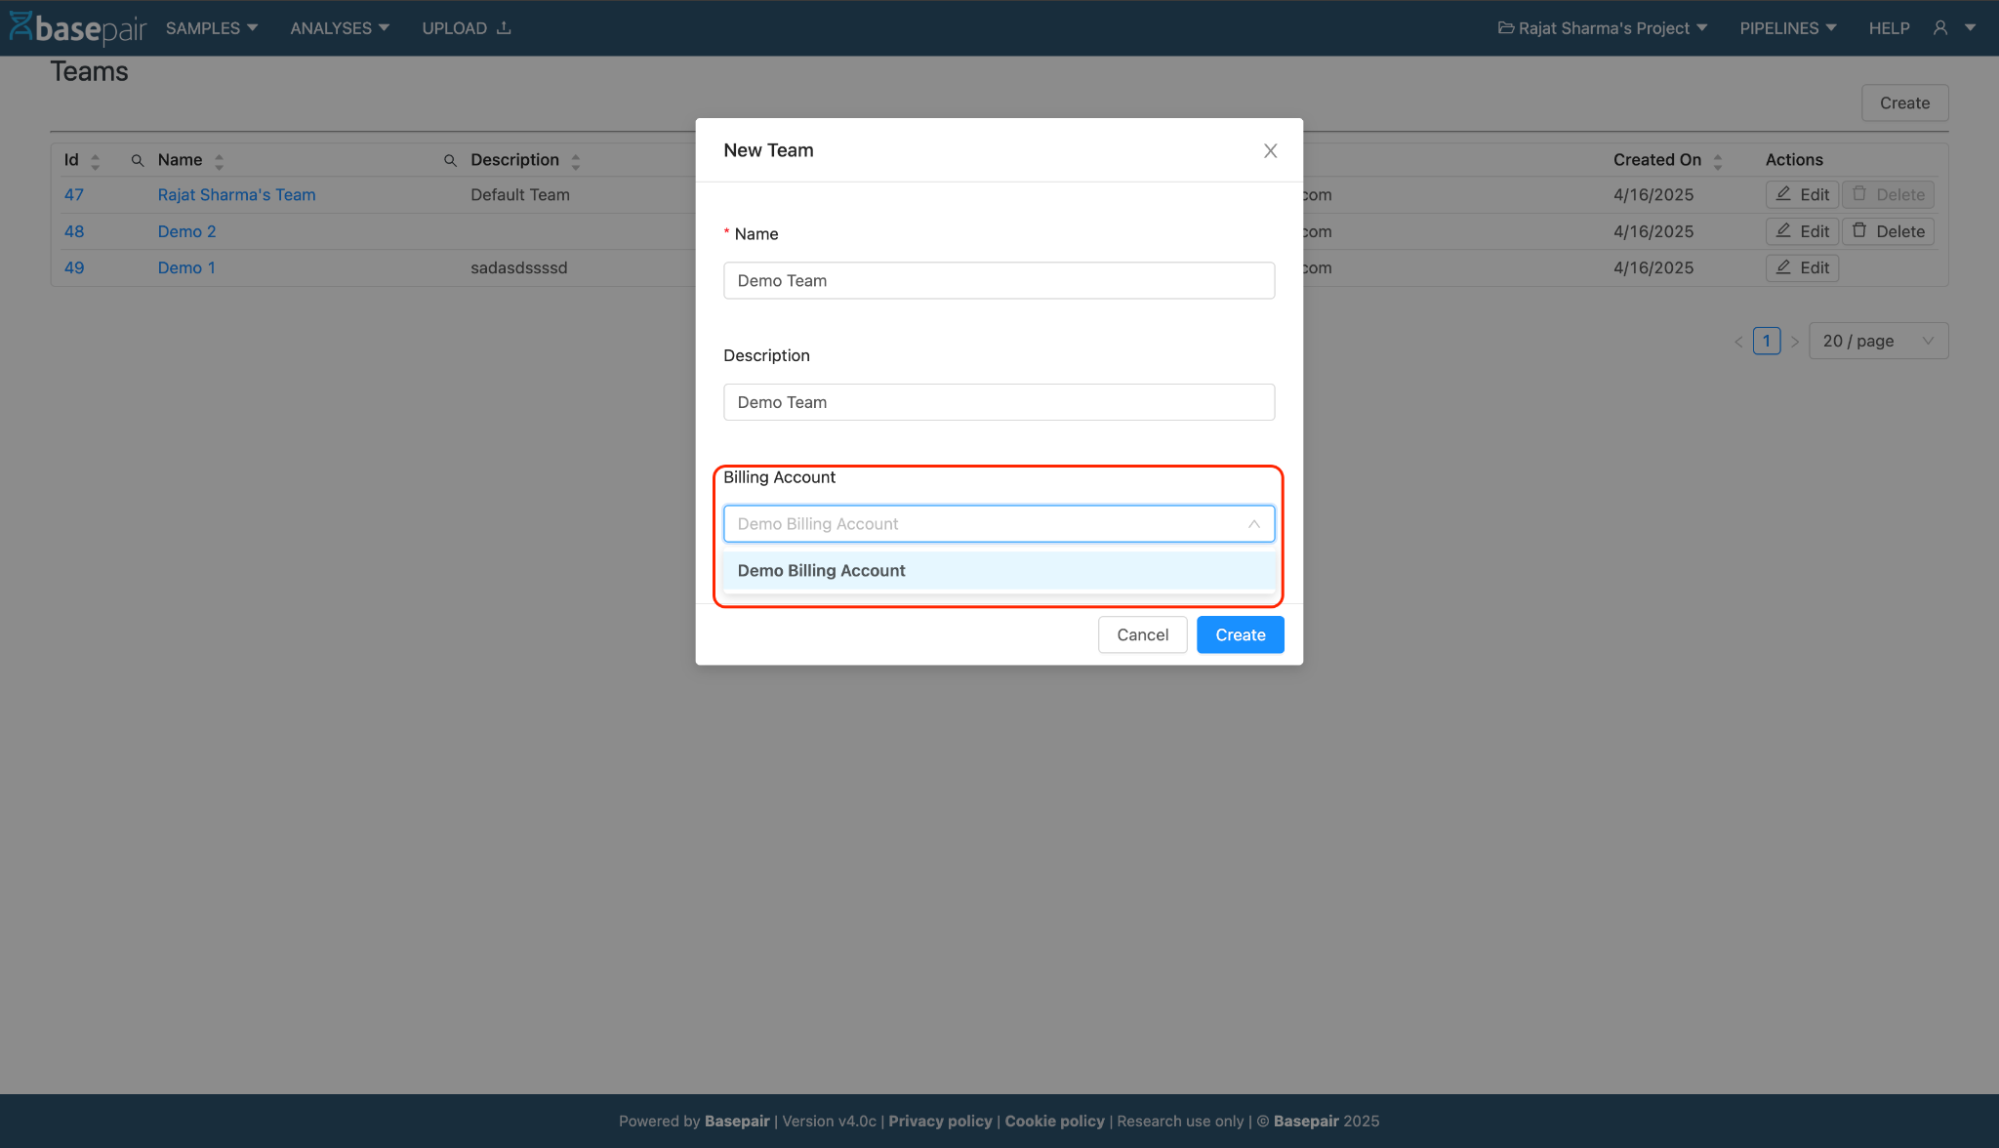Image resolution: width=1999 pixels, height=1148 pixels.
Task: Click the upload icon next to UPLOAD
Action: point(504,28)
